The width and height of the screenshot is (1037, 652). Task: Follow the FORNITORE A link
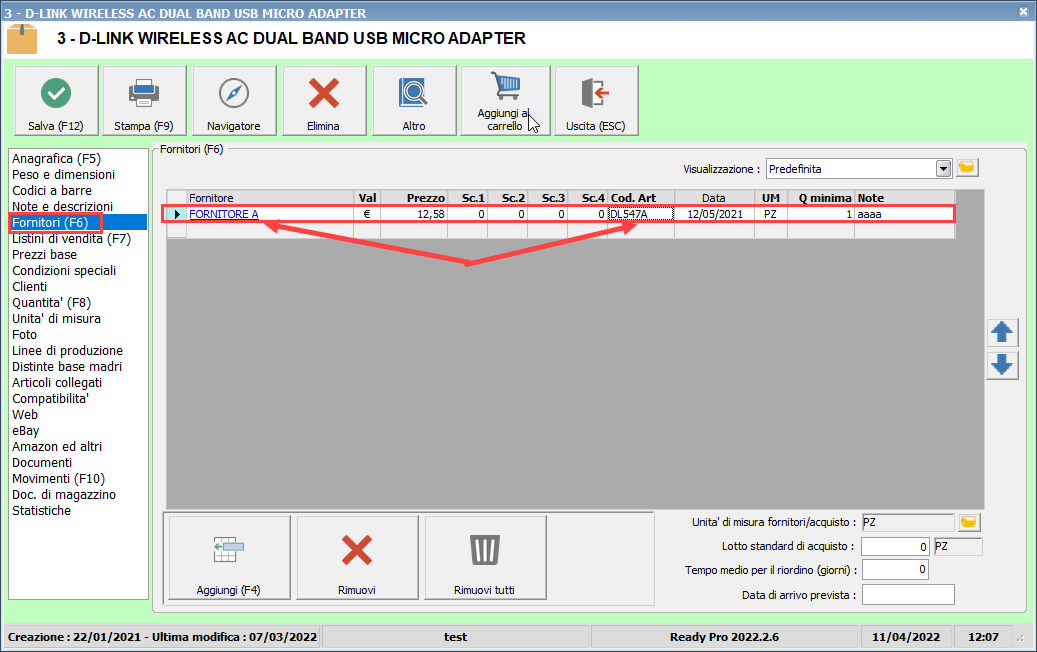pyautogui.click(x=224, y=214)
